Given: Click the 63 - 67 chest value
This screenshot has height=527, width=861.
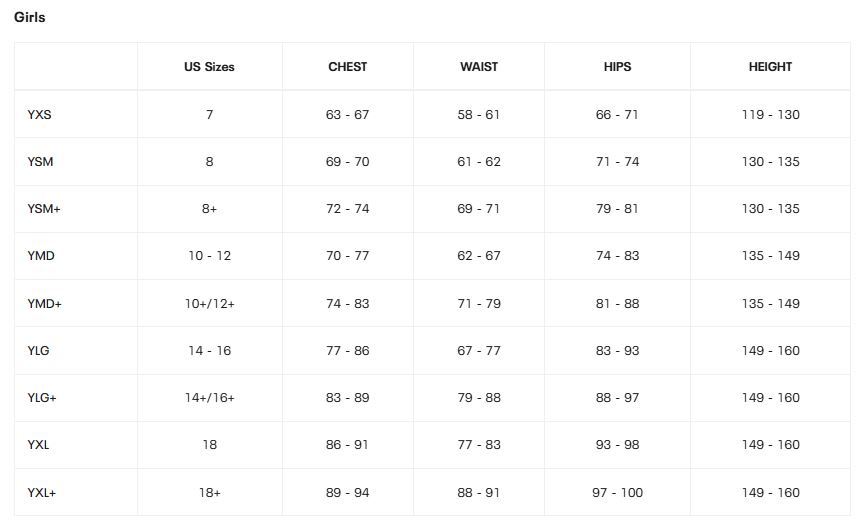Looking at the screenshot, I should pyautogui.click(x=347, y=115).
